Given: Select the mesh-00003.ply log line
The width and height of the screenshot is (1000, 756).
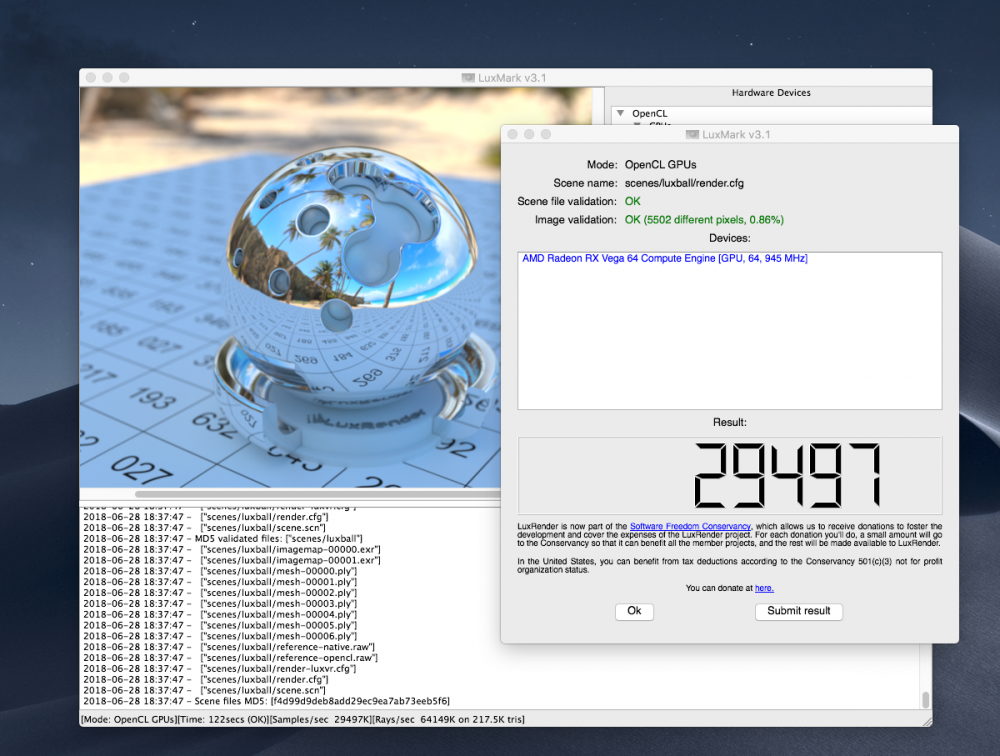Looking at the screenshot, I should (220, 604).
